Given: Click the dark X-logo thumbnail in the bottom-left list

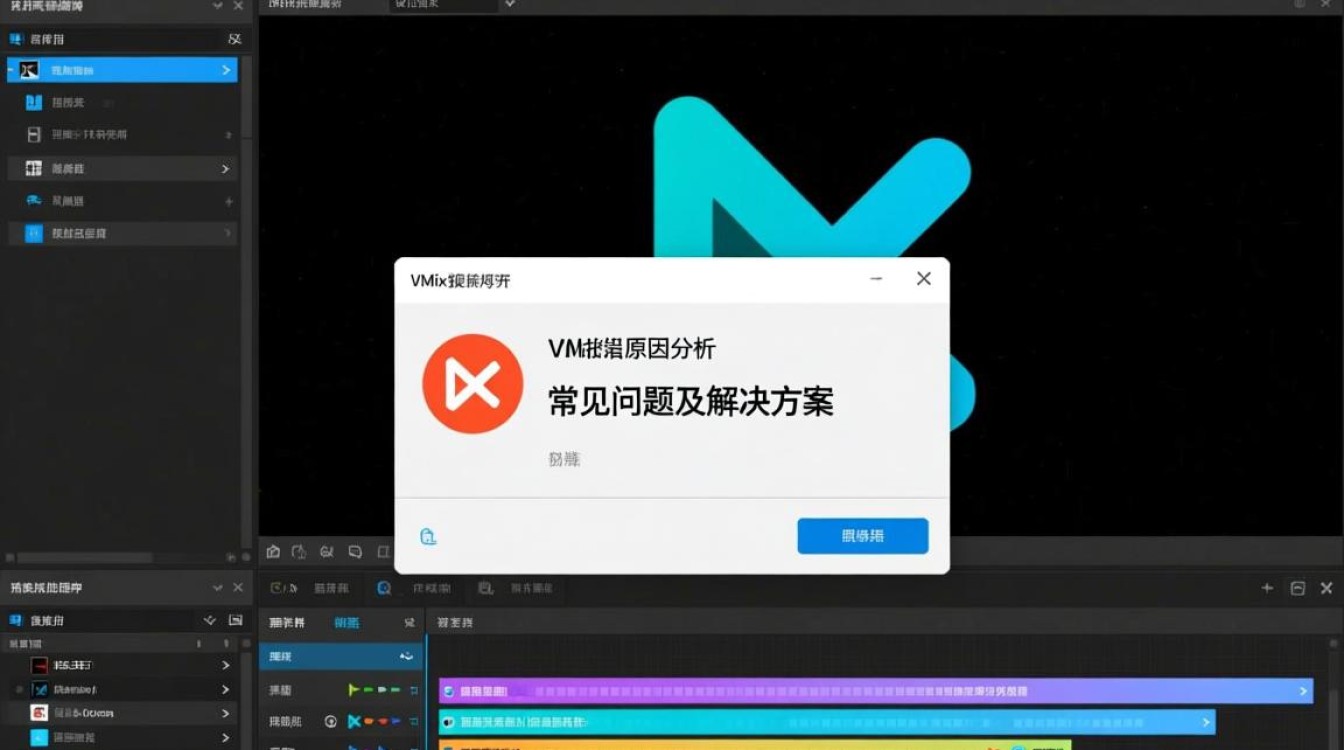Looking at the screenshot, I should (39, 689).
